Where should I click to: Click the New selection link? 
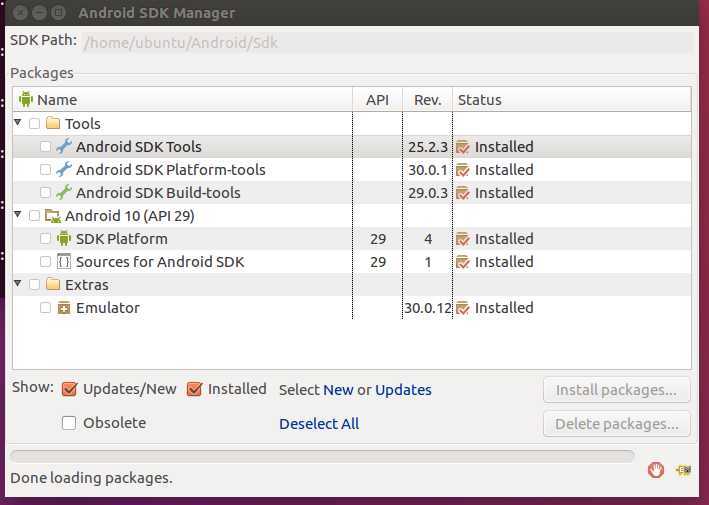pyautogui.click(x=338, y=390)
